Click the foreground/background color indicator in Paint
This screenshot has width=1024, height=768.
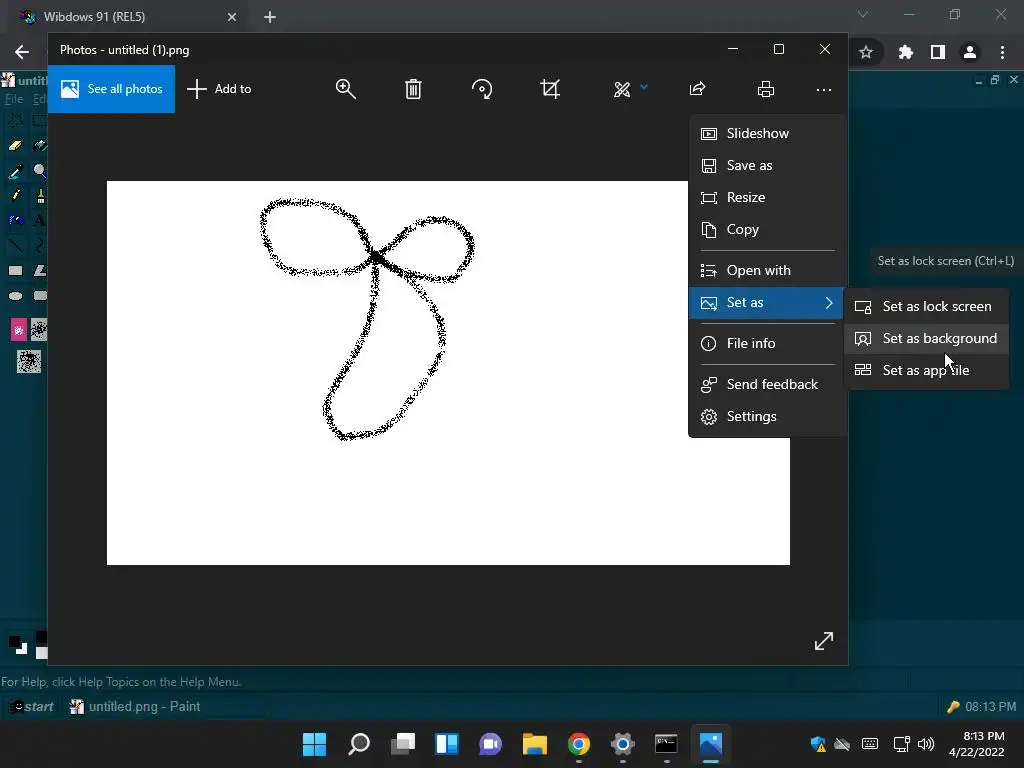pos(18,645)
